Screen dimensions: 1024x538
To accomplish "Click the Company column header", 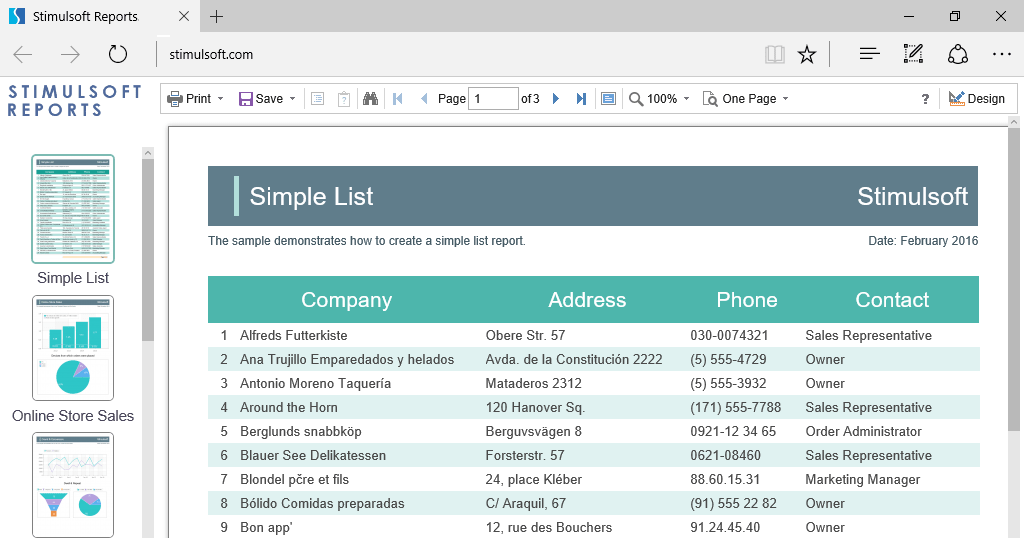I will tap(347, 300).
